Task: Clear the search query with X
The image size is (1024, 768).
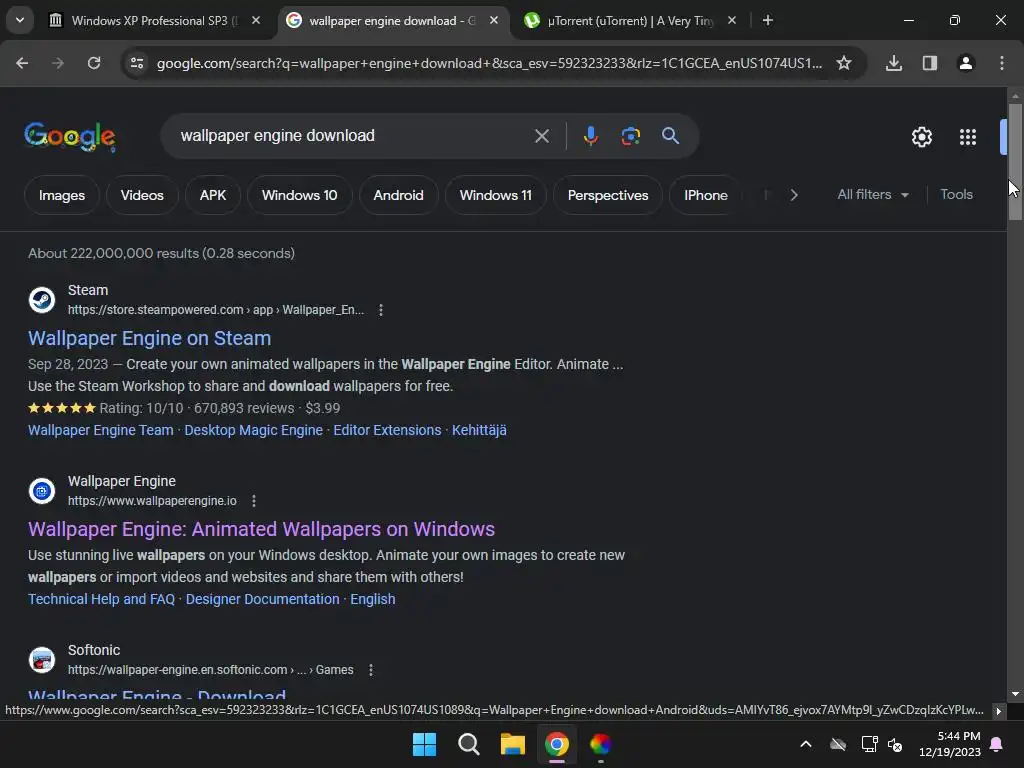Action: 541,136
